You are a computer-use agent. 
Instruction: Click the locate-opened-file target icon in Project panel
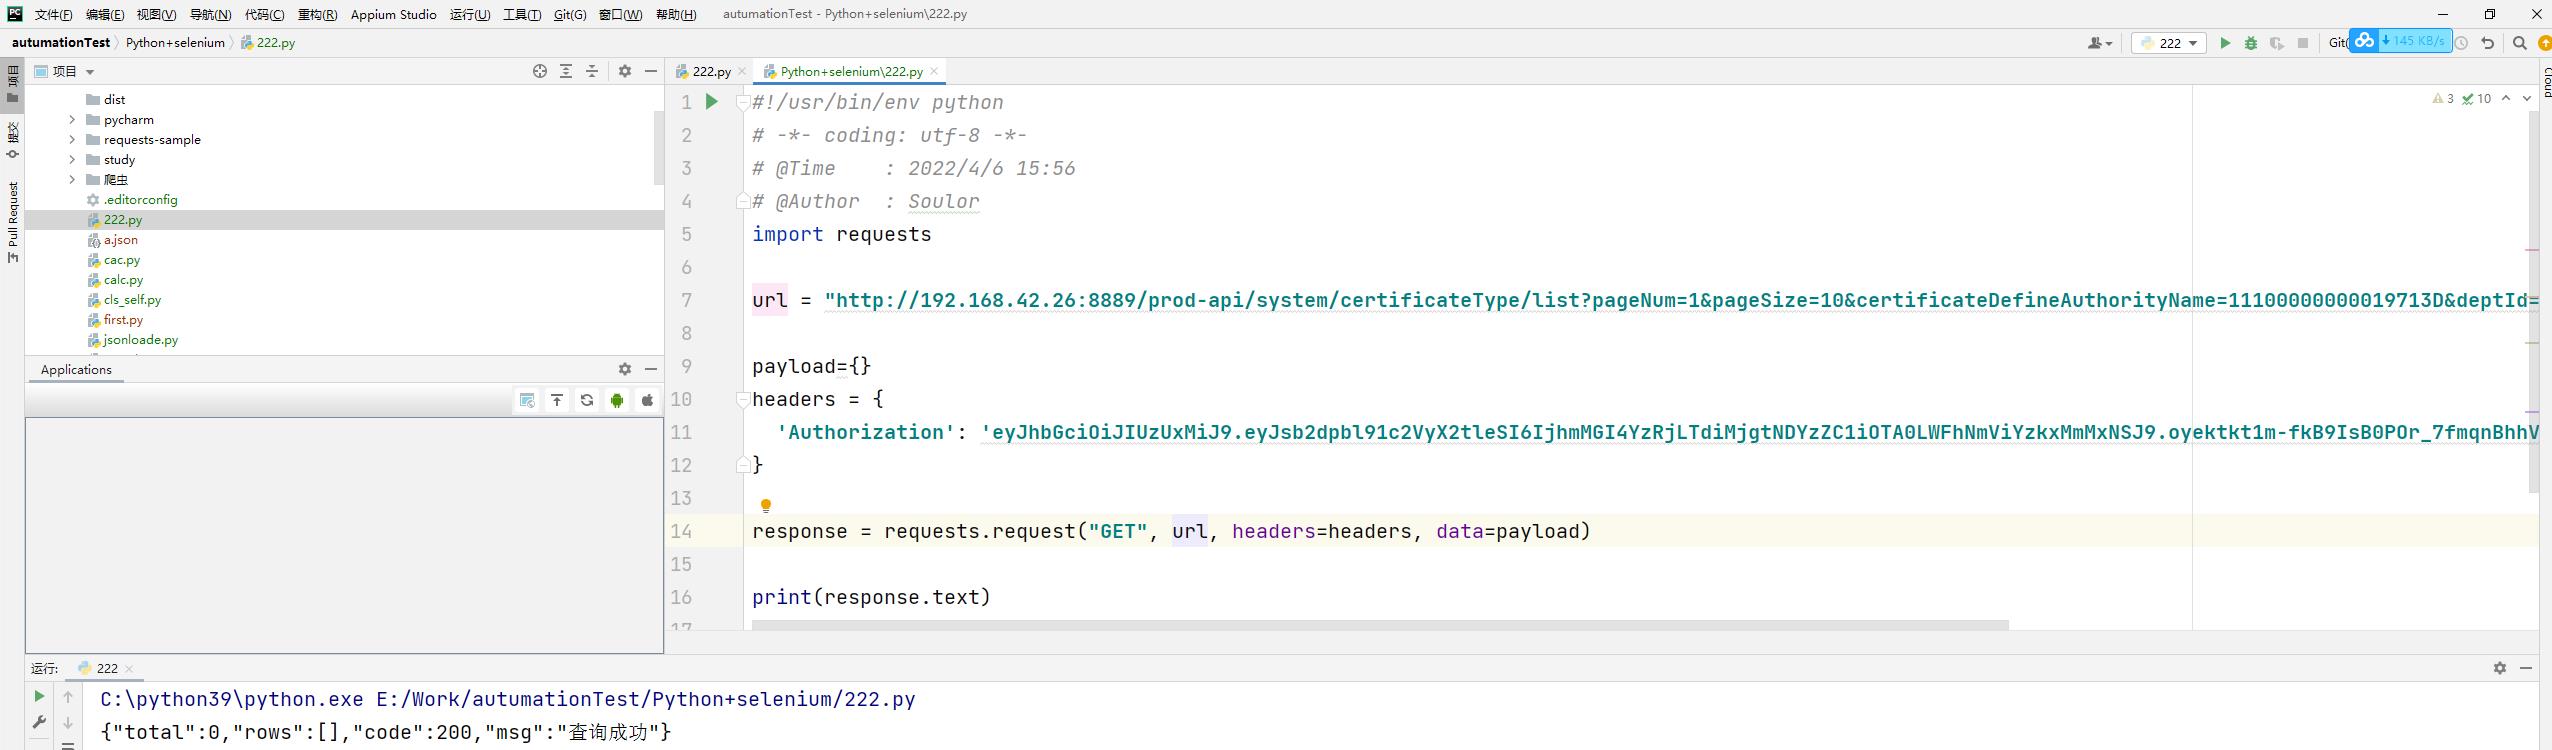point(540,71)
